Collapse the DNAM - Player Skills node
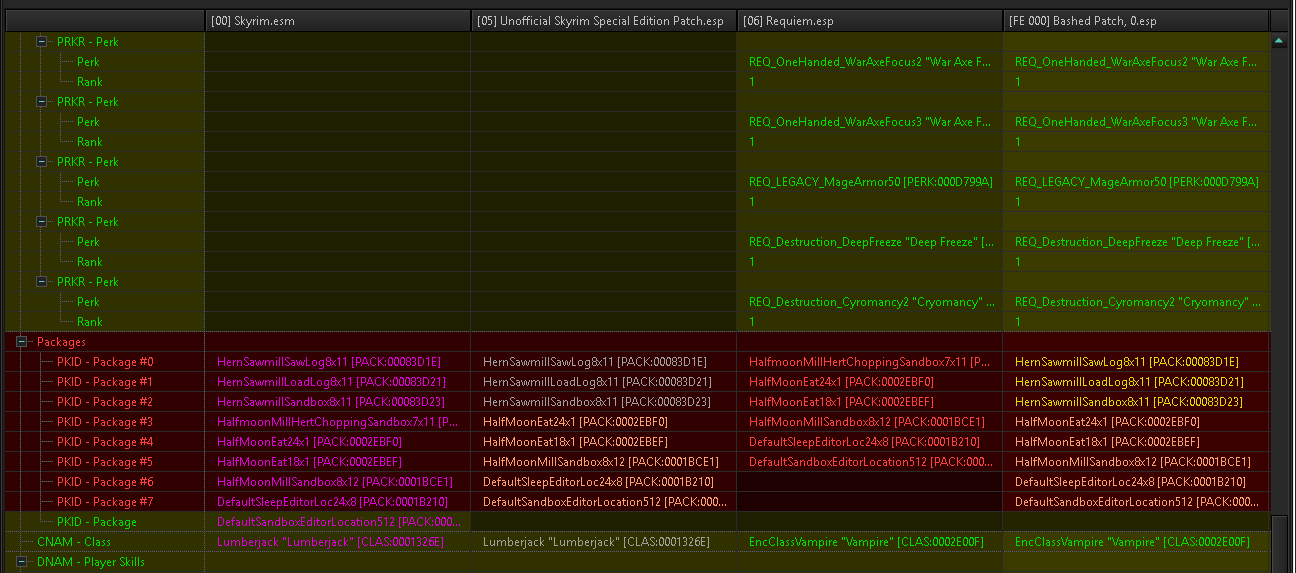Viewport: 1296px width, 573px height. click(x=22, y=562)
